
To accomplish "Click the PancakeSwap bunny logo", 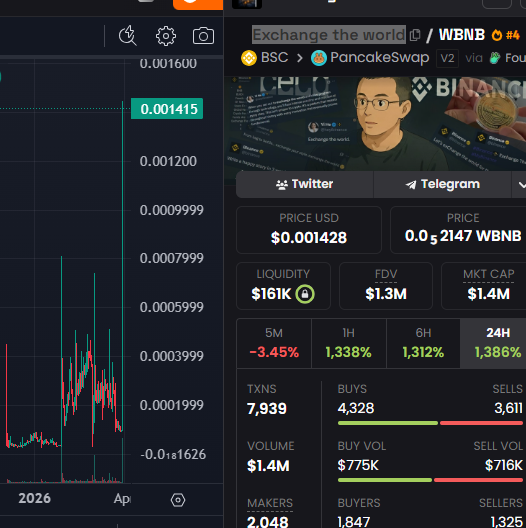I will 319,58.
